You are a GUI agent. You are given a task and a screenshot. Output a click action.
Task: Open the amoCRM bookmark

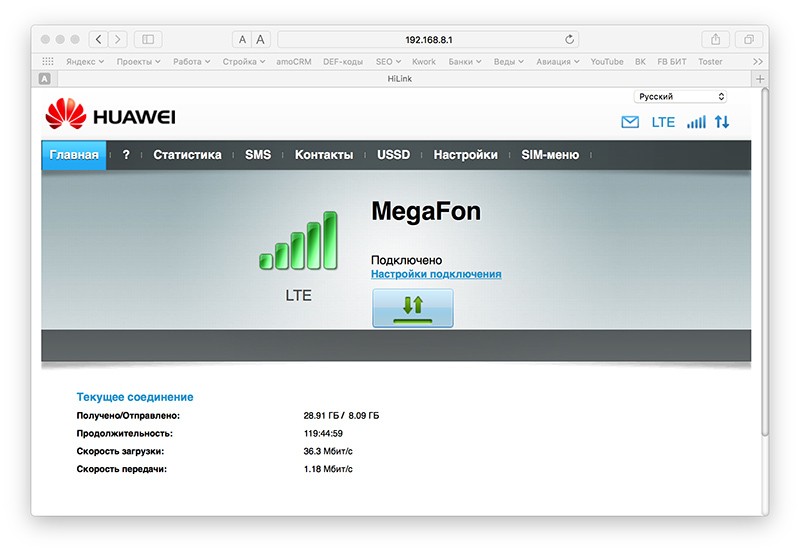pyautogui.click(x=294, y=61)
